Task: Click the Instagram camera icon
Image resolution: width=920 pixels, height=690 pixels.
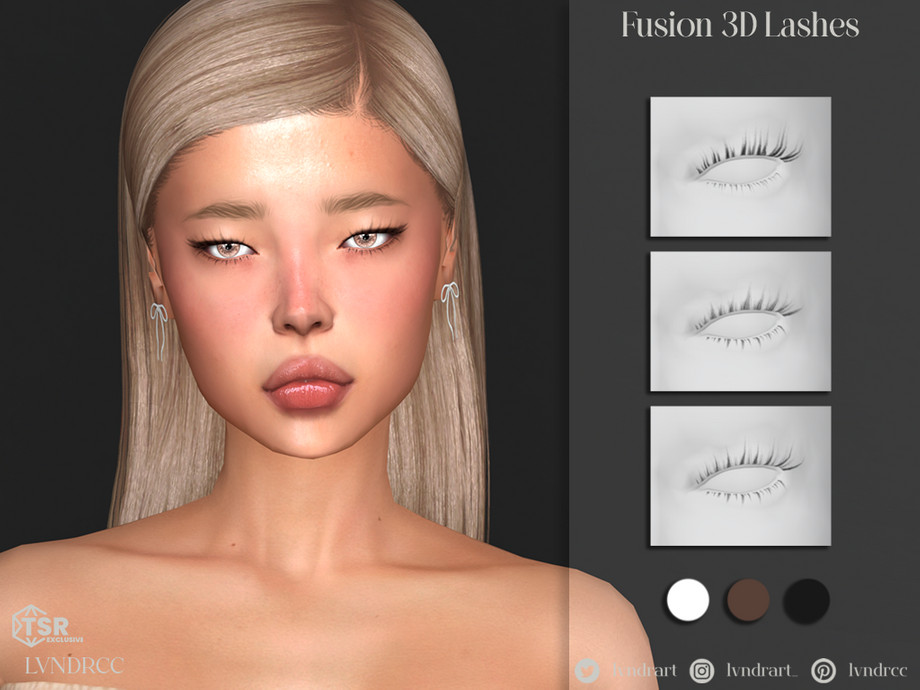Action: (x=704, y=670)
